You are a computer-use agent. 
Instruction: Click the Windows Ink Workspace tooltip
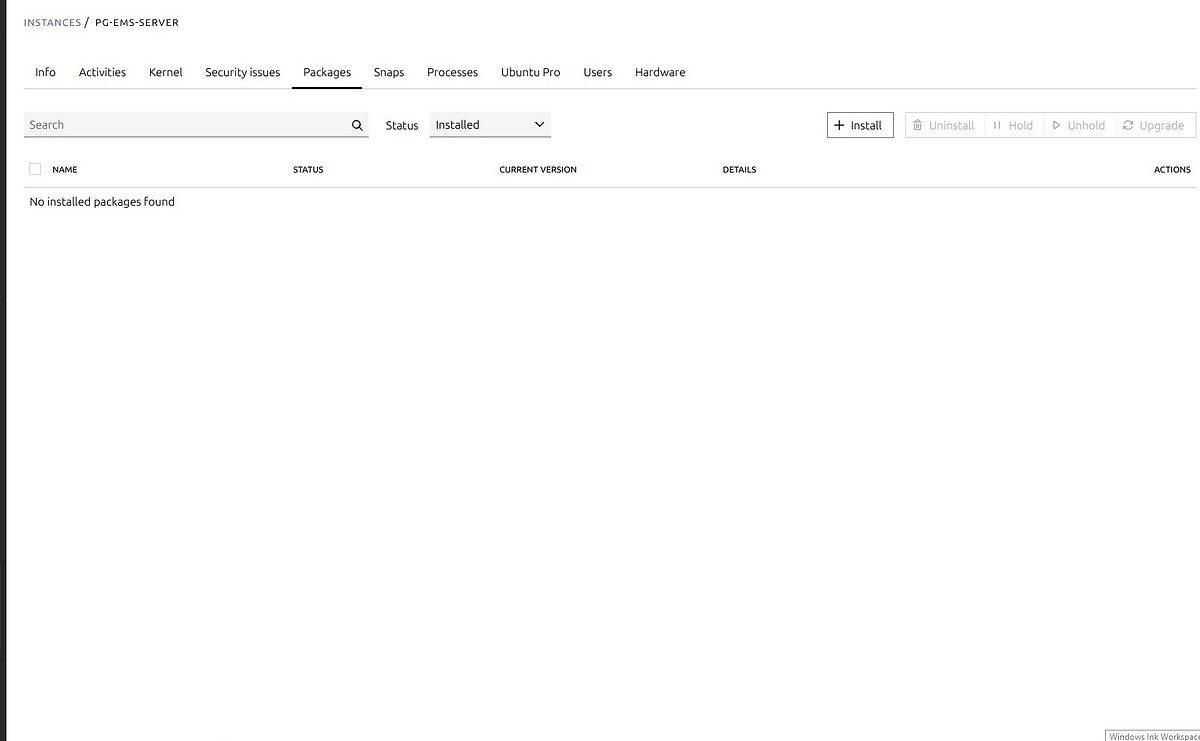1153,736
